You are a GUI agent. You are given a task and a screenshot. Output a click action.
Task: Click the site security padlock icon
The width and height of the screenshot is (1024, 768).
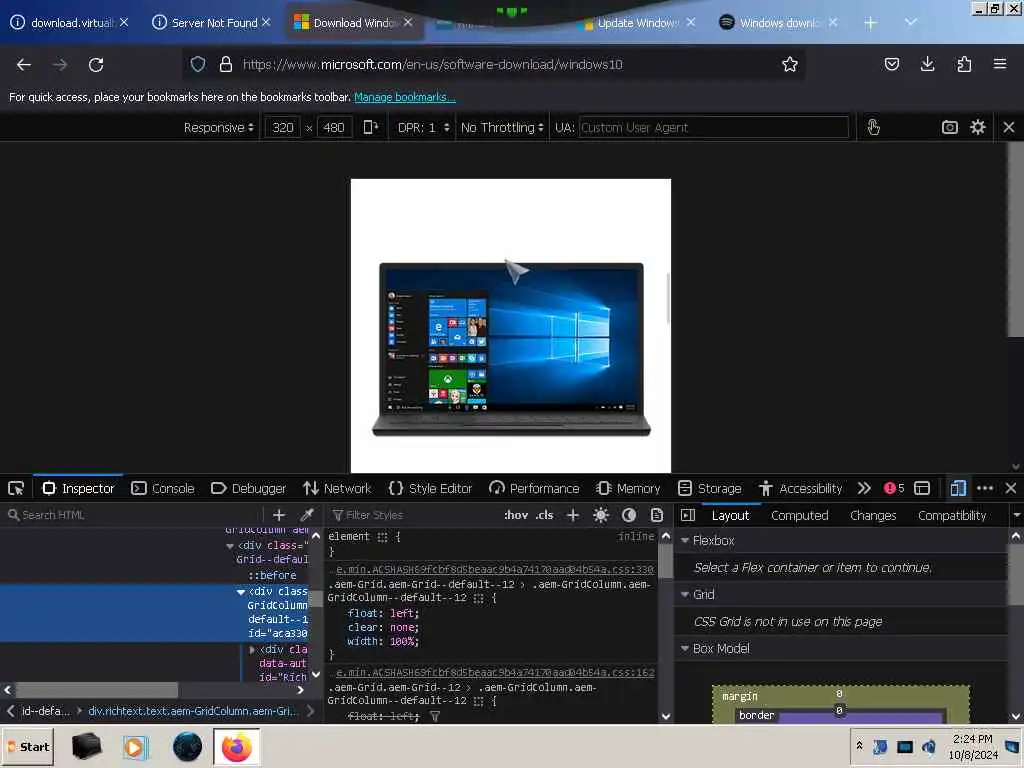click(x=226, y=64)
